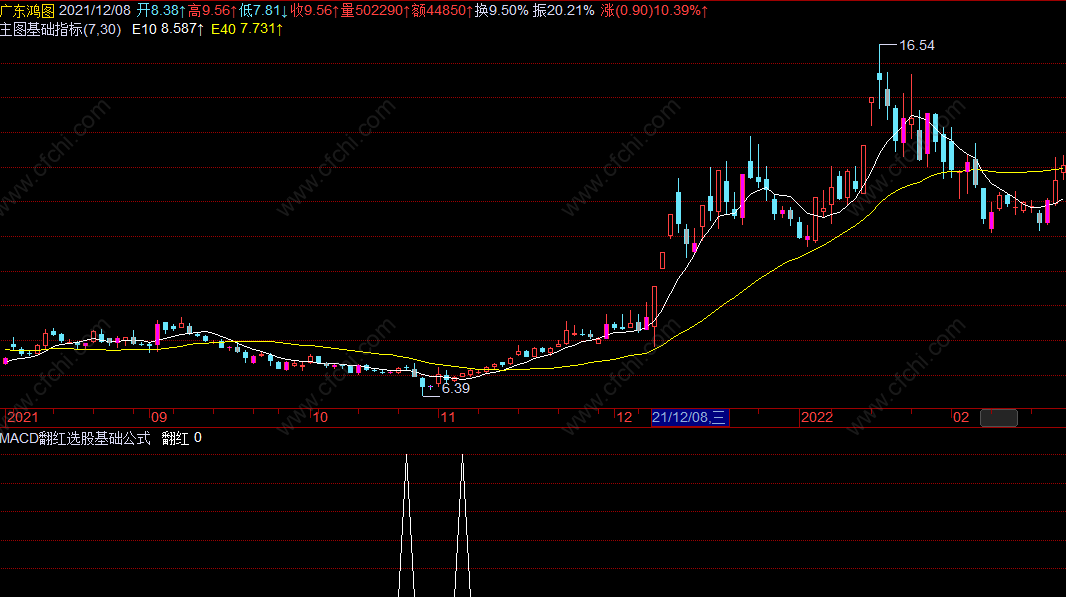Select the date 2021/12/08 in header

94,10
